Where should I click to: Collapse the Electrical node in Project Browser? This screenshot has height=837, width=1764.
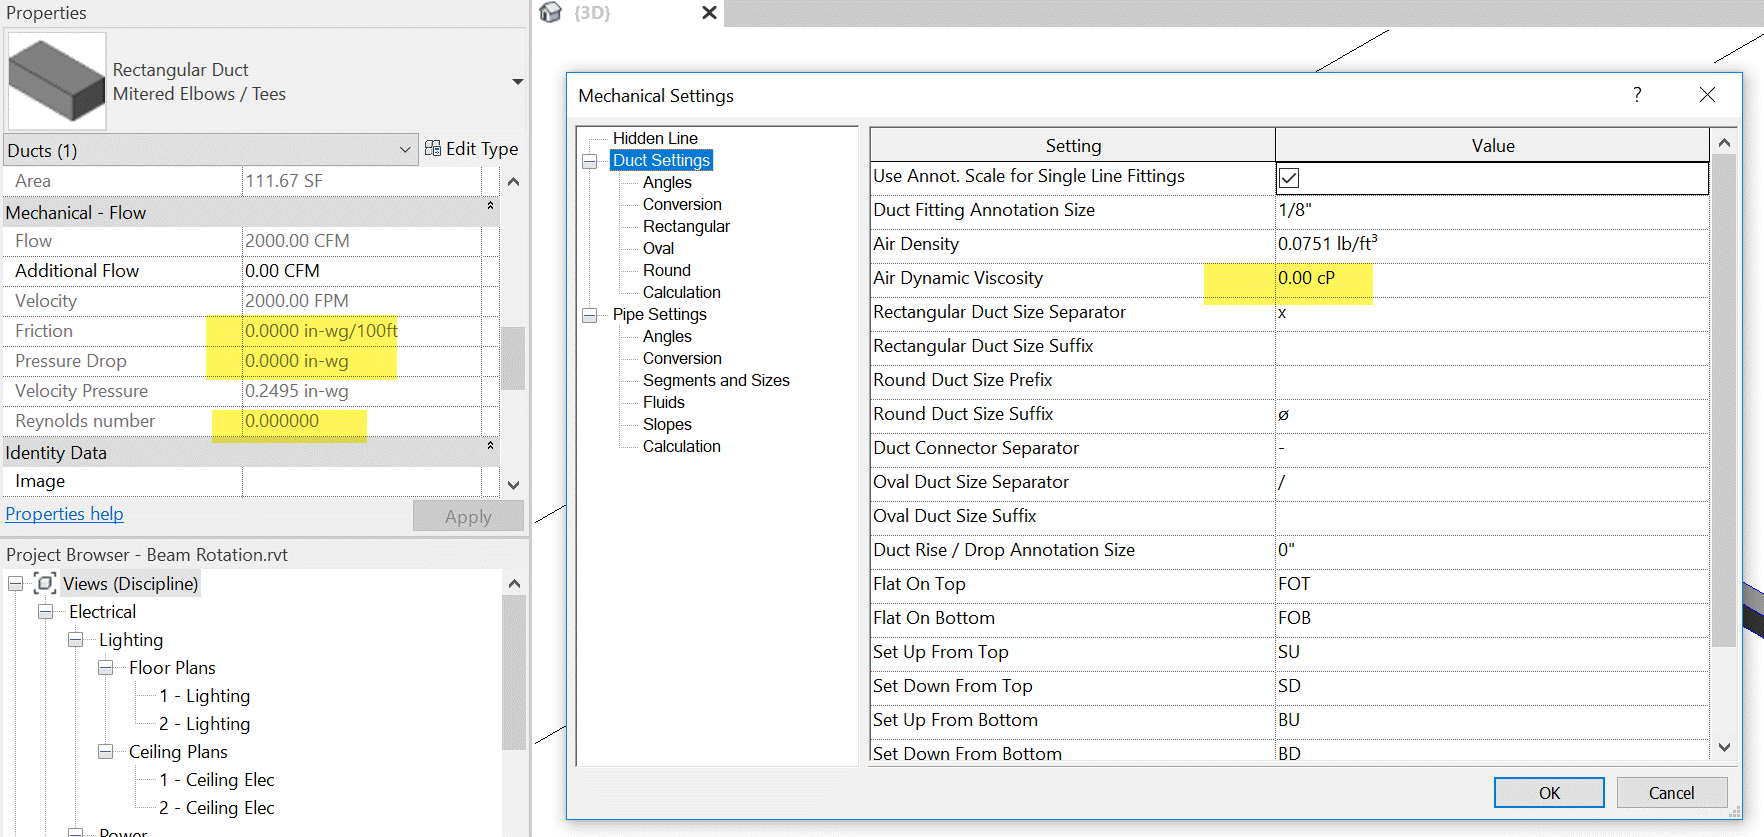pyautogui.click(x=46, y=611)
